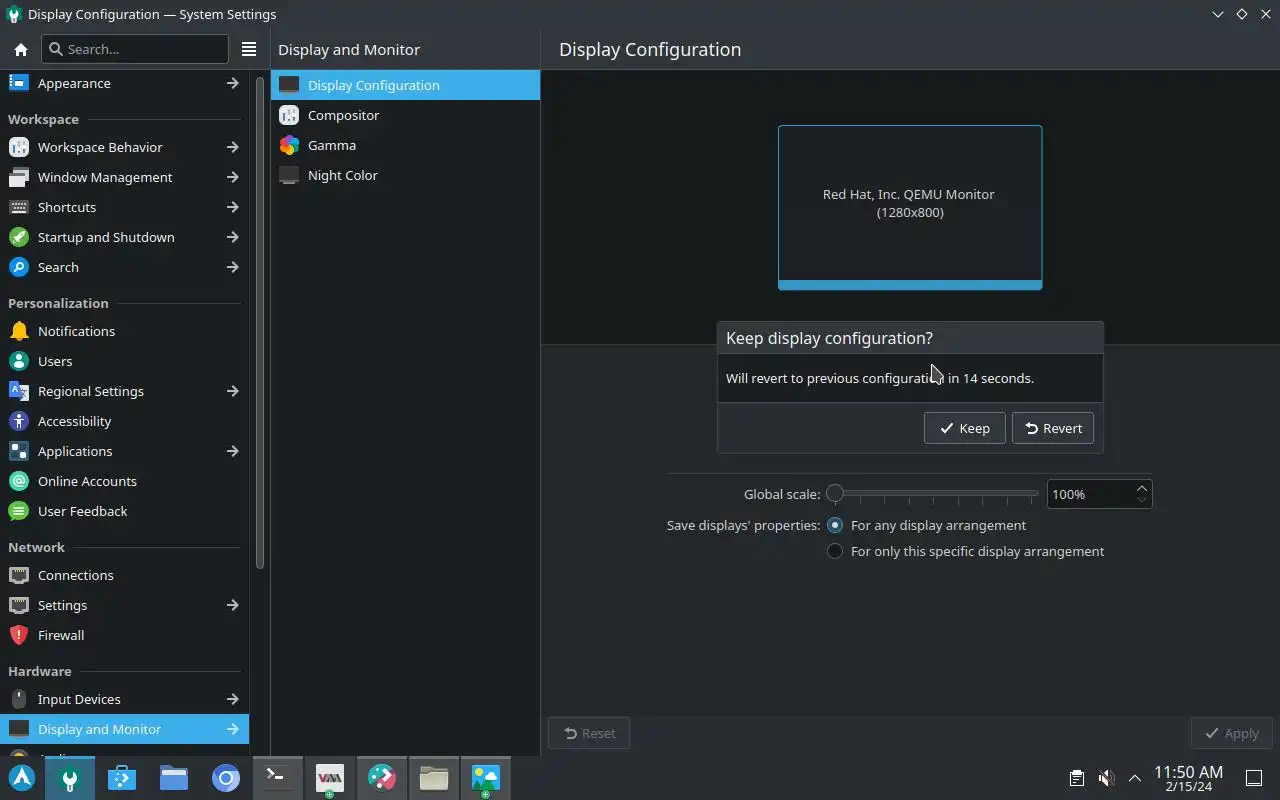The height and width of the screenshot is (800, 1280).
Task: Launch the web browser from taskbar
Action: [225, 777]
